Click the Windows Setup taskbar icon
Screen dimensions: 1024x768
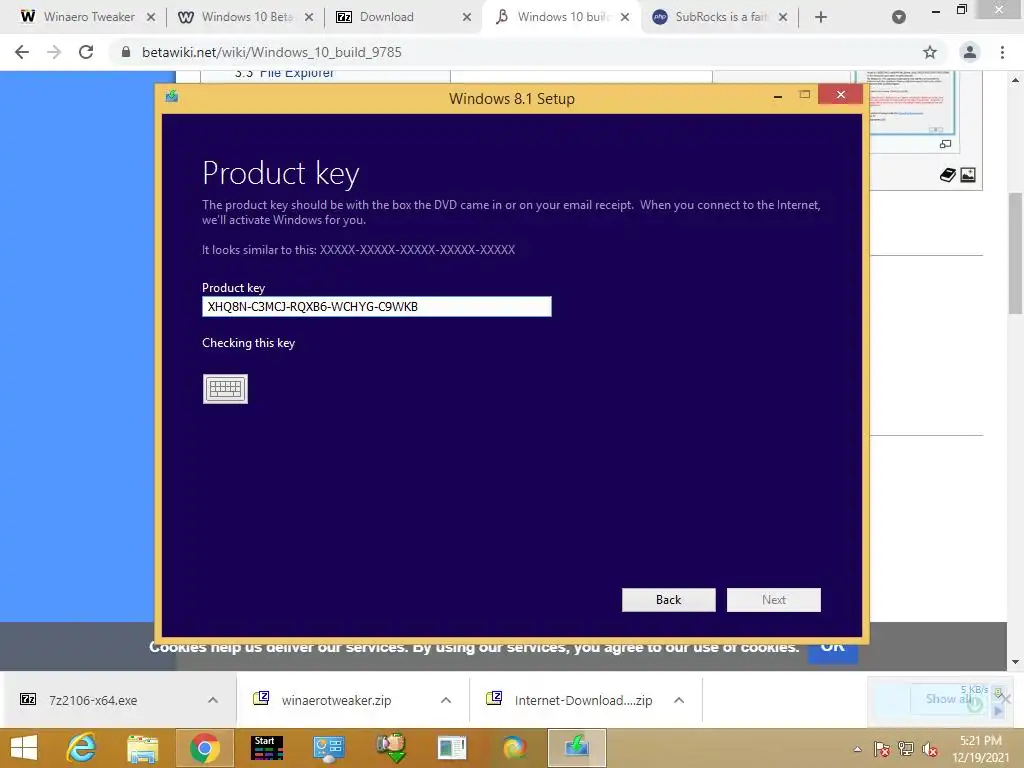pos(577,748)
